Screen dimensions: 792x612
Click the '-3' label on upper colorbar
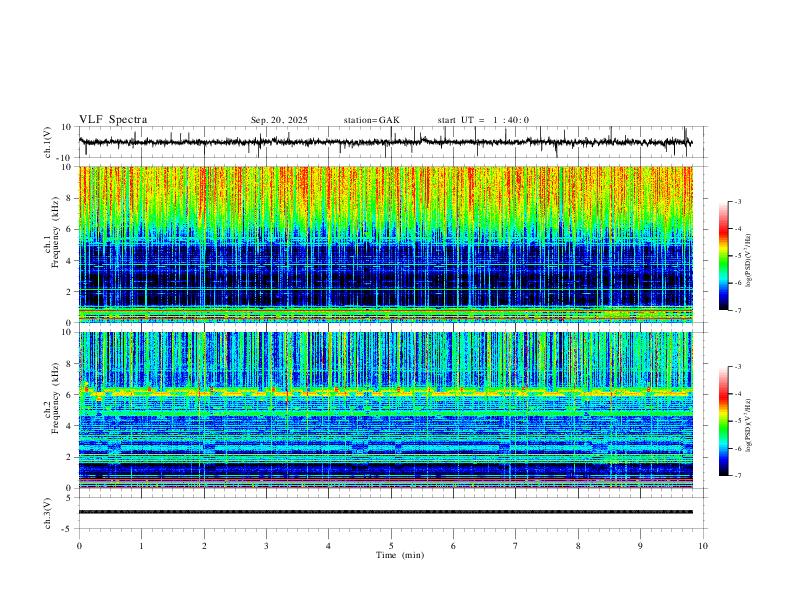[738, 201]
